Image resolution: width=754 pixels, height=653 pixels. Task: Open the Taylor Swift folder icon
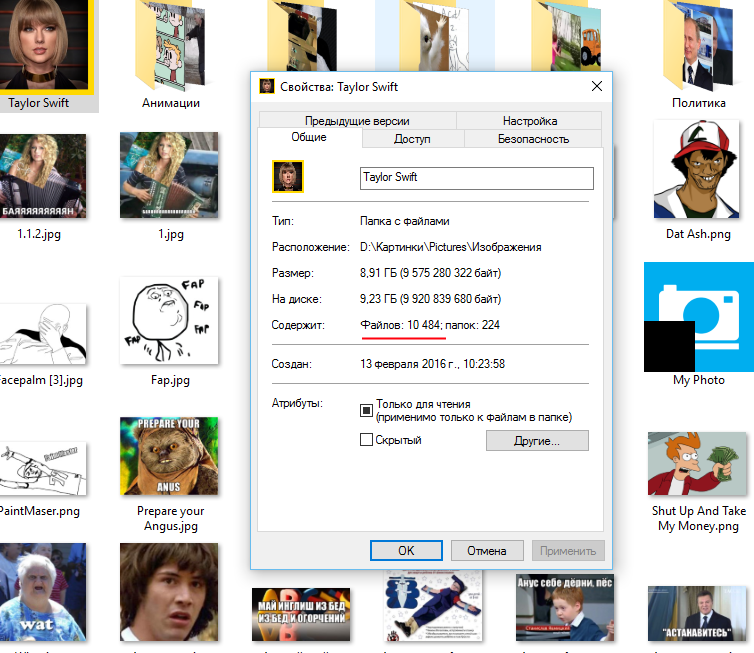[x=47, y=45]
